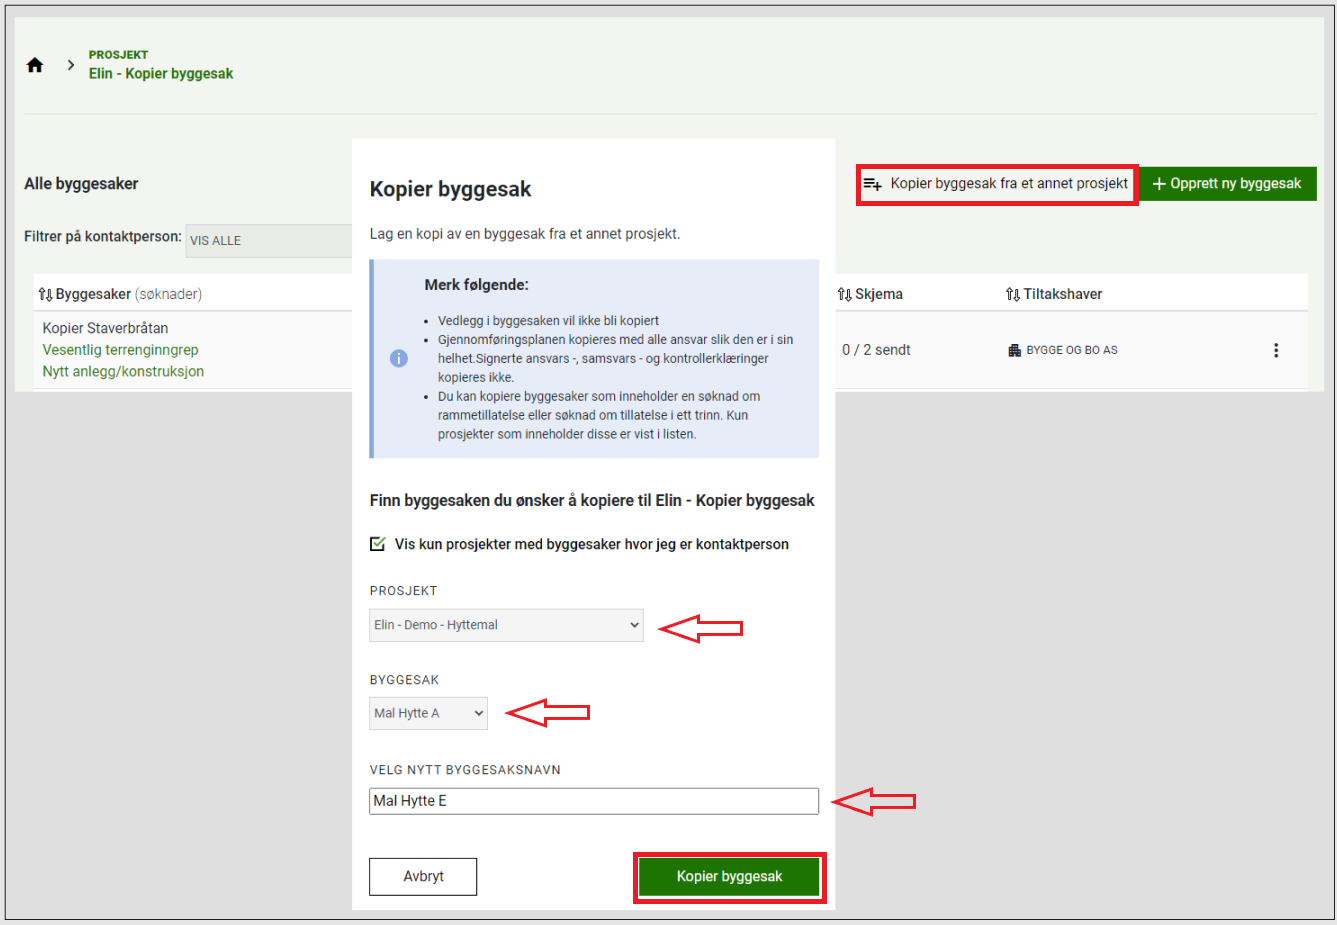Open the Prosjekt dropdown showing Elin - Demo - Hyttemal

click(x=506, y=625)
